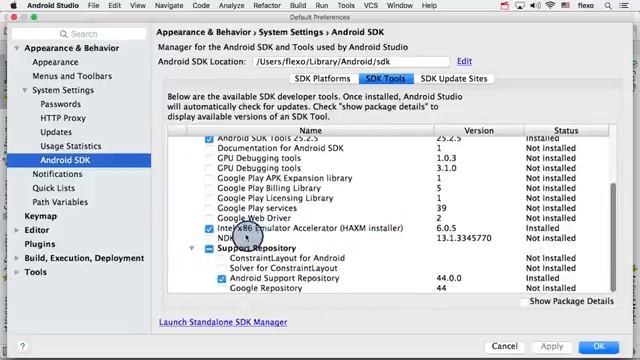This screenshot has width=640, height=360.
Task: Focus the preferences search field
Action: (79, 34)
